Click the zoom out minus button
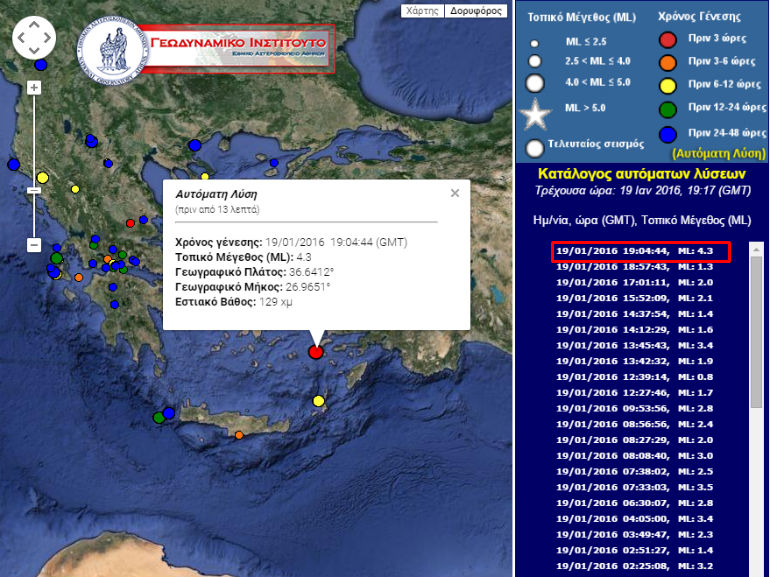 [x=34, y=245]
